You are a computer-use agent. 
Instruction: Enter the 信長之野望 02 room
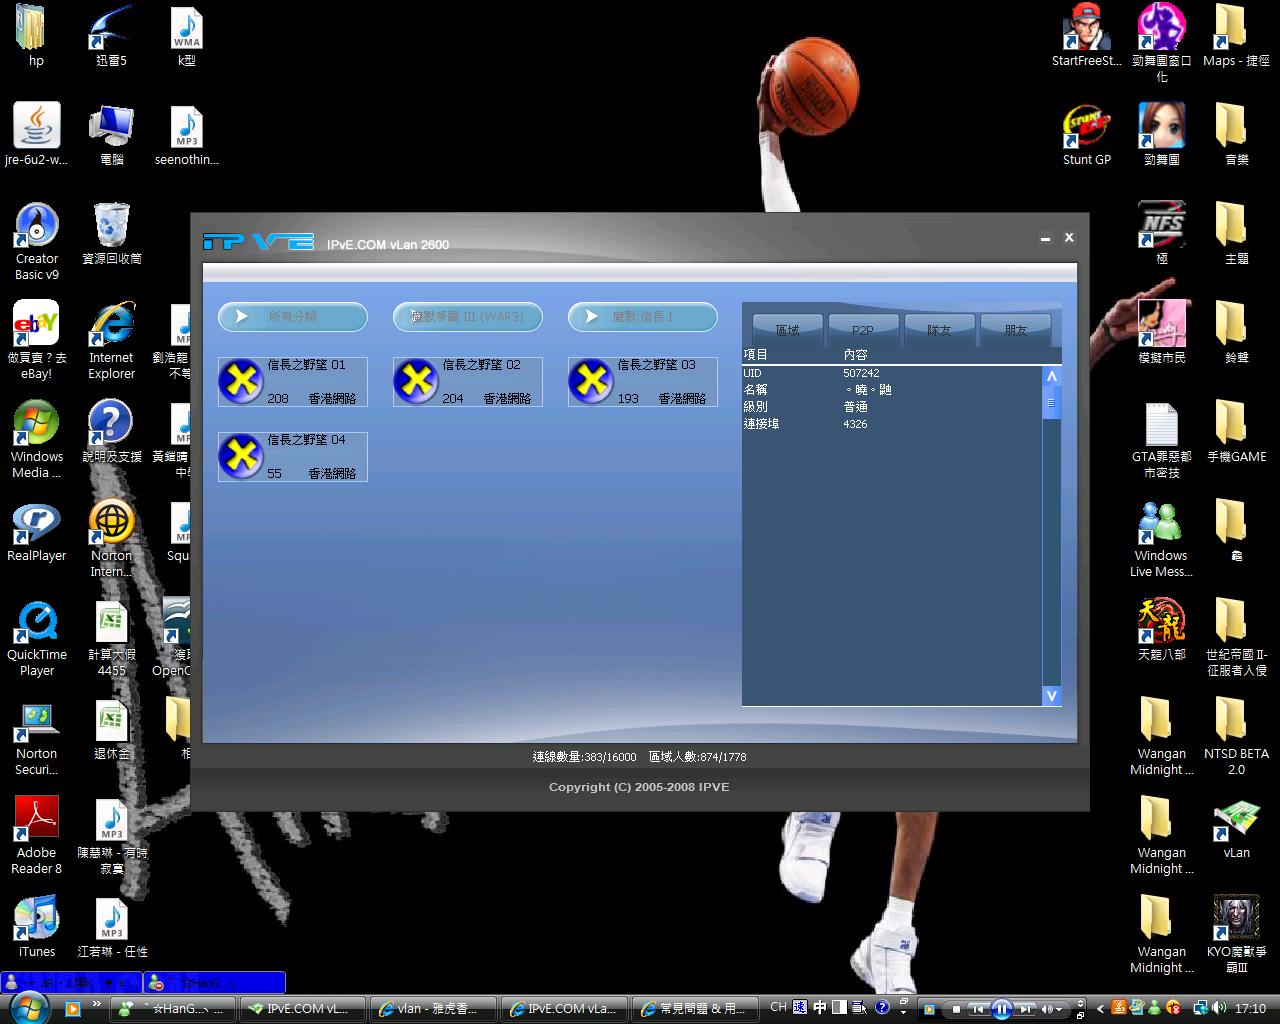point(468,382)
